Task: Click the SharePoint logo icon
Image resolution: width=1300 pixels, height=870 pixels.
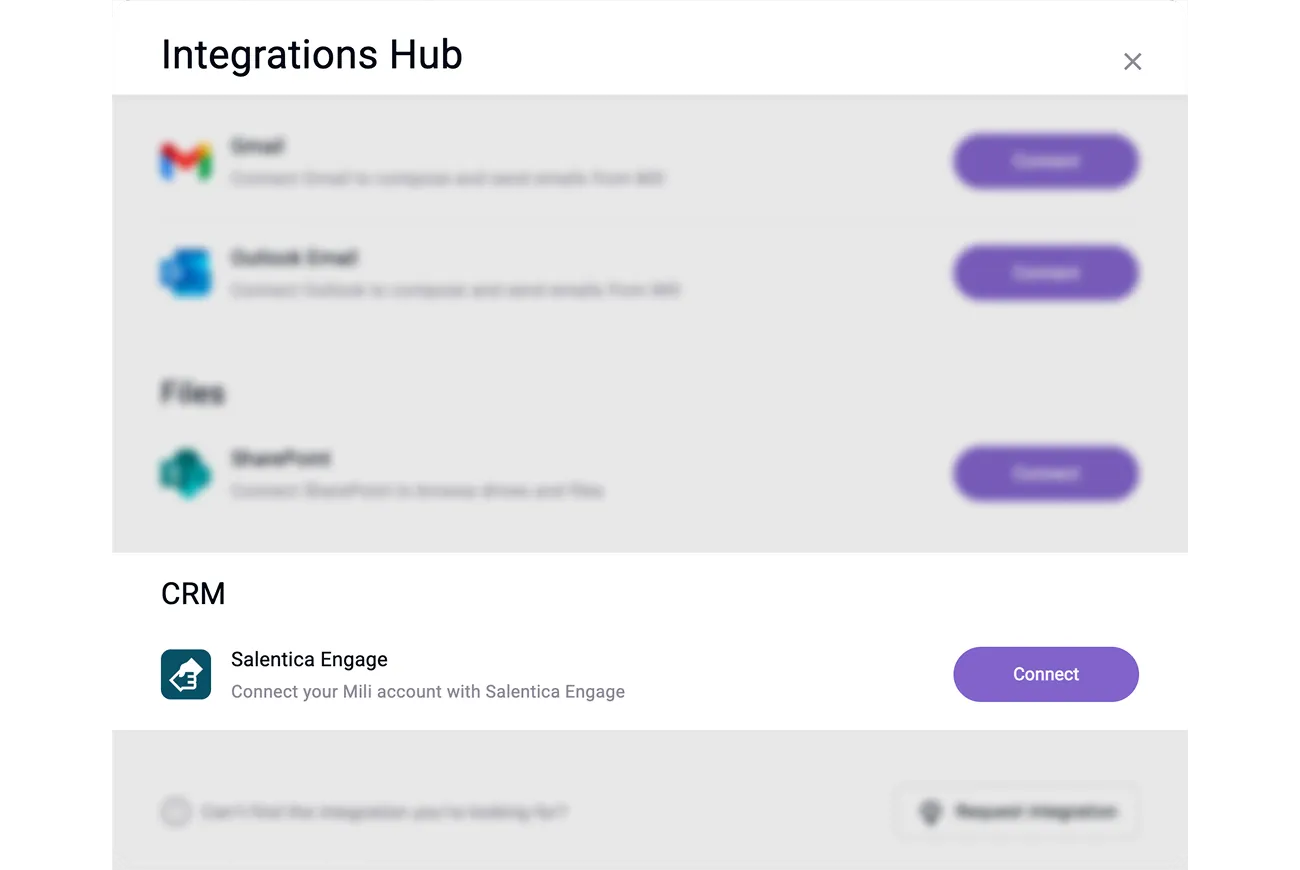Action: pos(186,473)
